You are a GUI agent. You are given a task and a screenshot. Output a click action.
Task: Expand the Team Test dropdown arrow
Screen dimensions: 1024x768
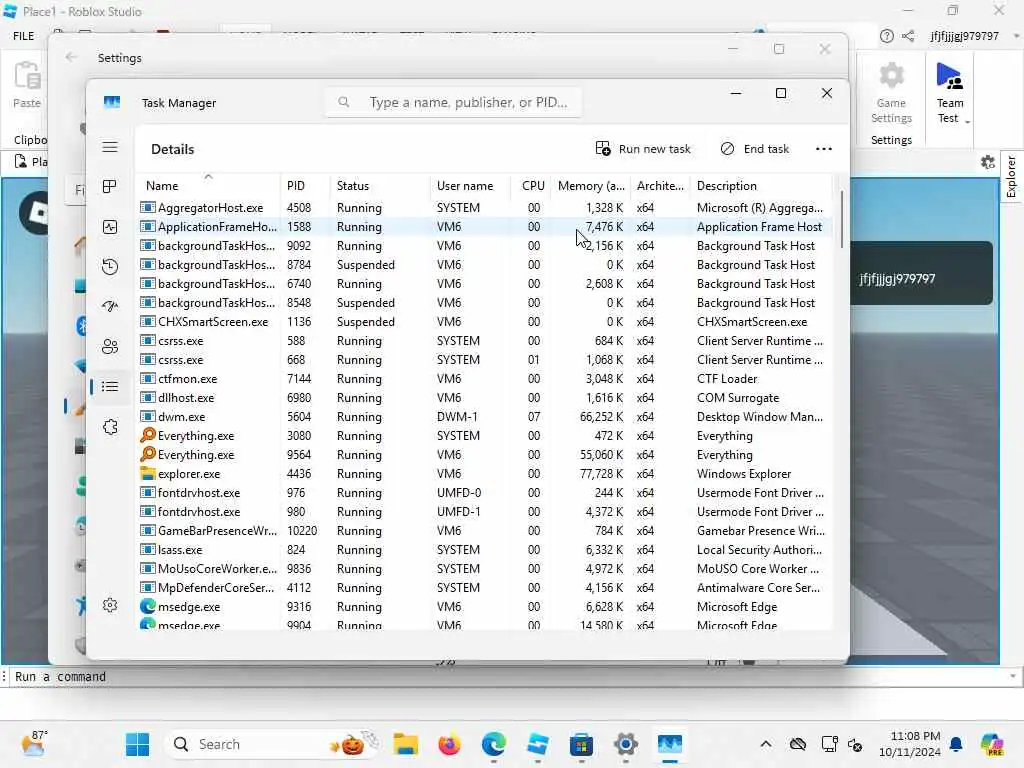[x=967, y=121]
